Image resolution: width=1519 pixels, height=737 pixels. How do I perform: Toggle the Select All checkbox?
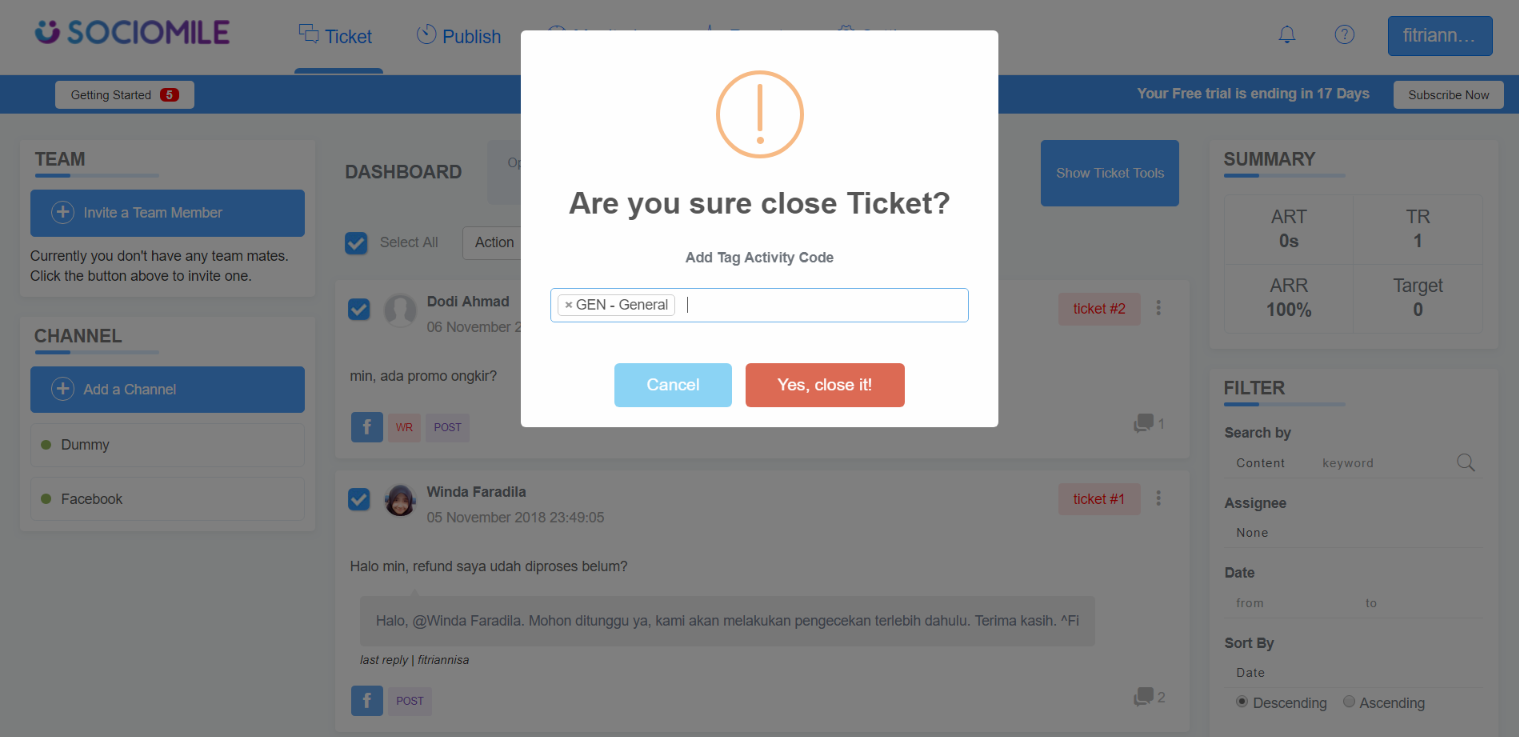356,242
